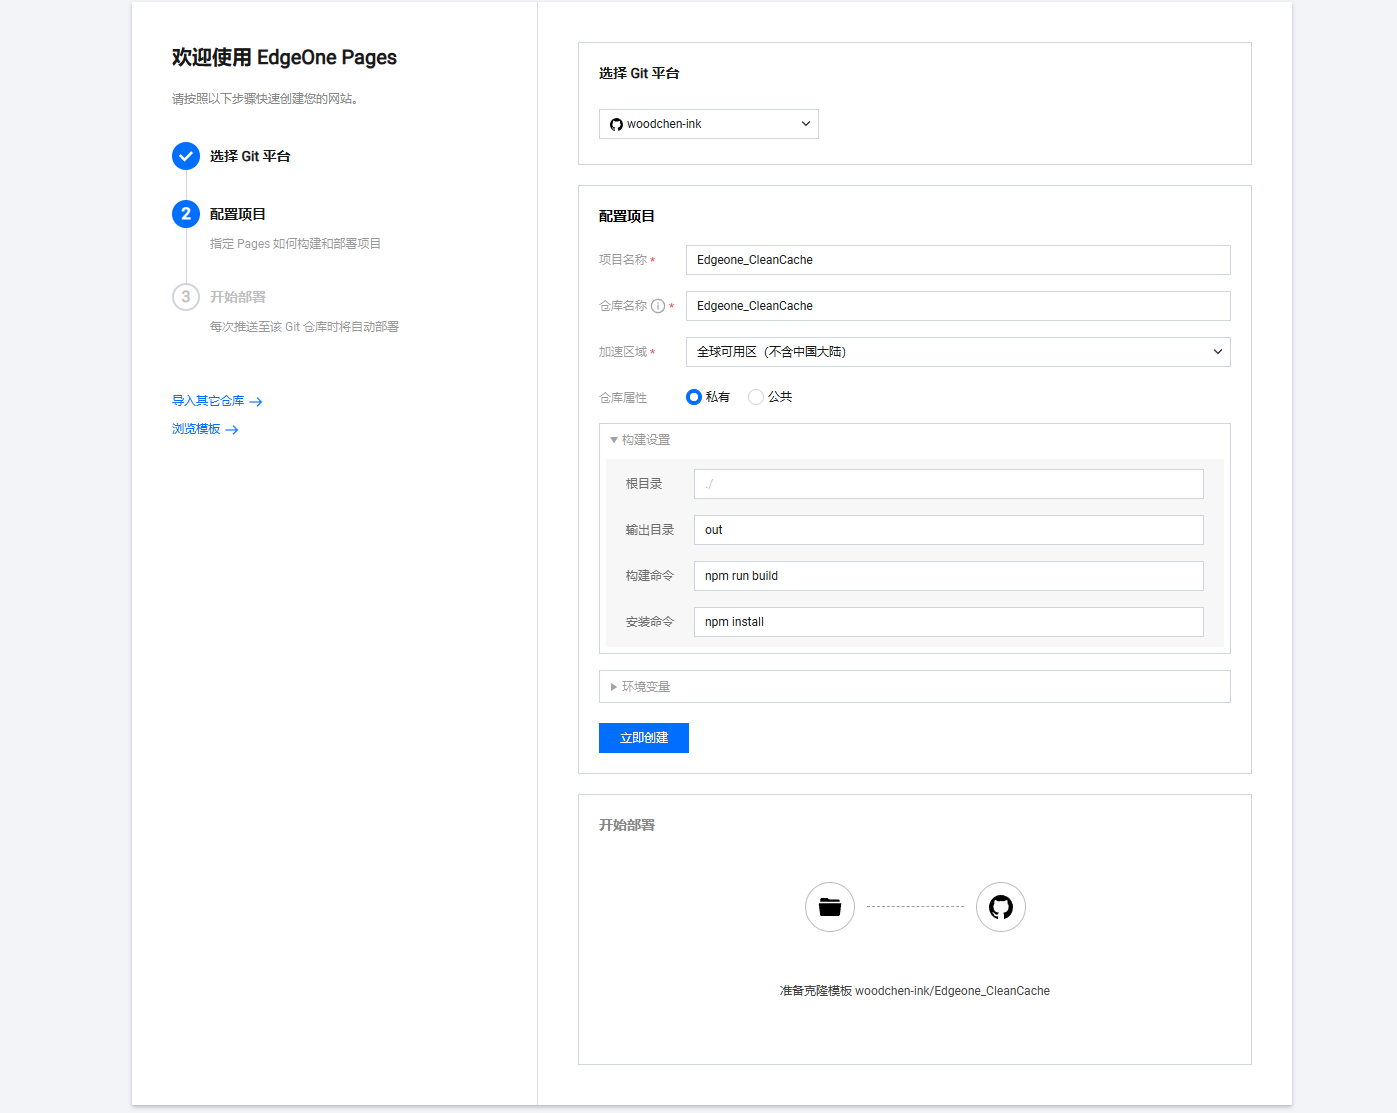
Task: Click the 输出目录 input field
Action: pyautogui.click(x=949, y=530)
